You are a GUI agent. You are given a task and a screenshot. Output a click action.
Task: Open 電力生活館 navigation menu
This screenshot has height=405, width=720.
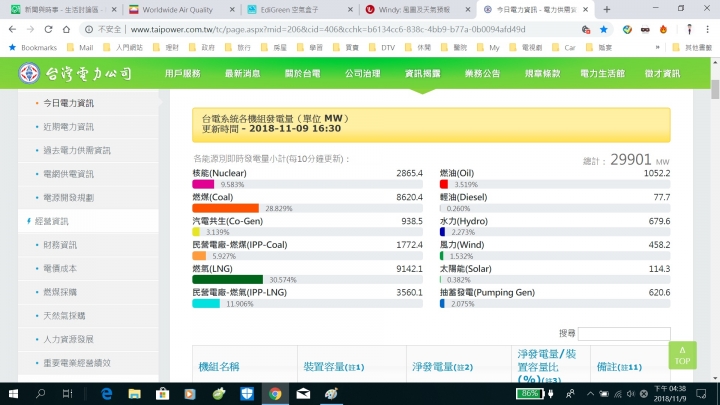pos(602,73)
